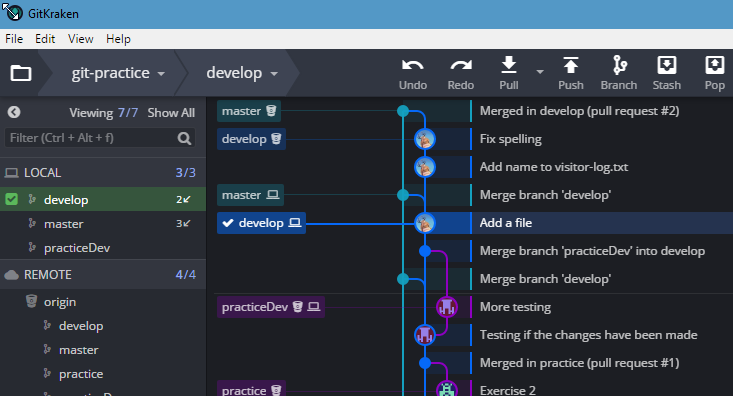This screenshot has height=396, width=733.
Task: Collapse the REMOTE section header
Action: click(x=103, y=274)
